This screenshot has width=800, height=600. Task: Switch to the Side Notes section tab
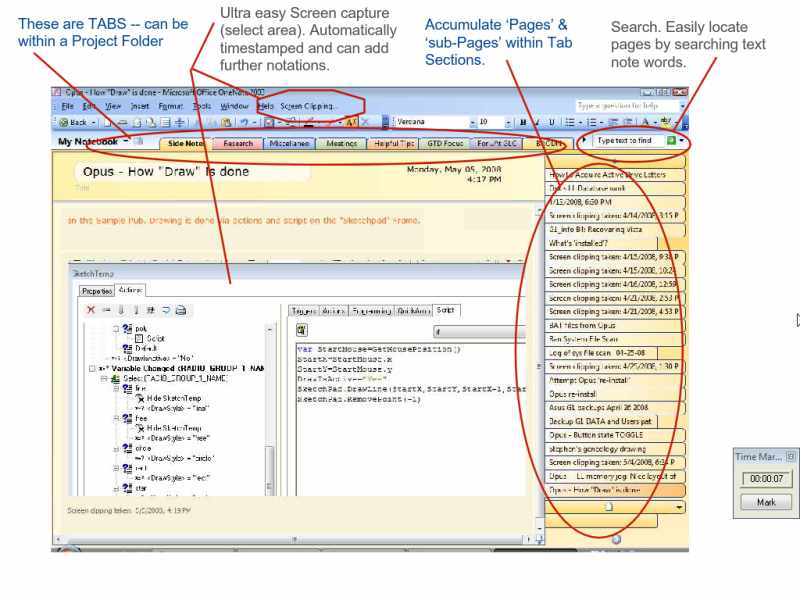click(185, 144)
